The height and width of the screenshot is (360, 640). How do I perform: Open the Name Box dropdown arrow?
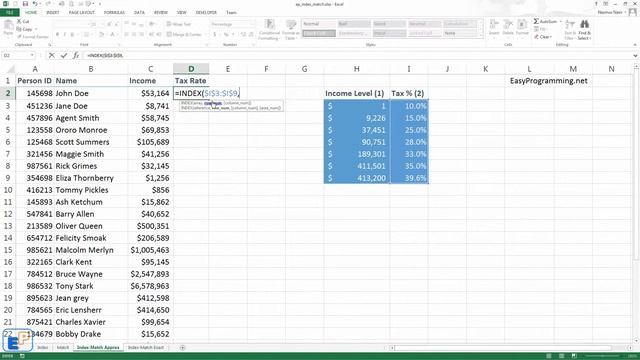click(x=32, y=55)
